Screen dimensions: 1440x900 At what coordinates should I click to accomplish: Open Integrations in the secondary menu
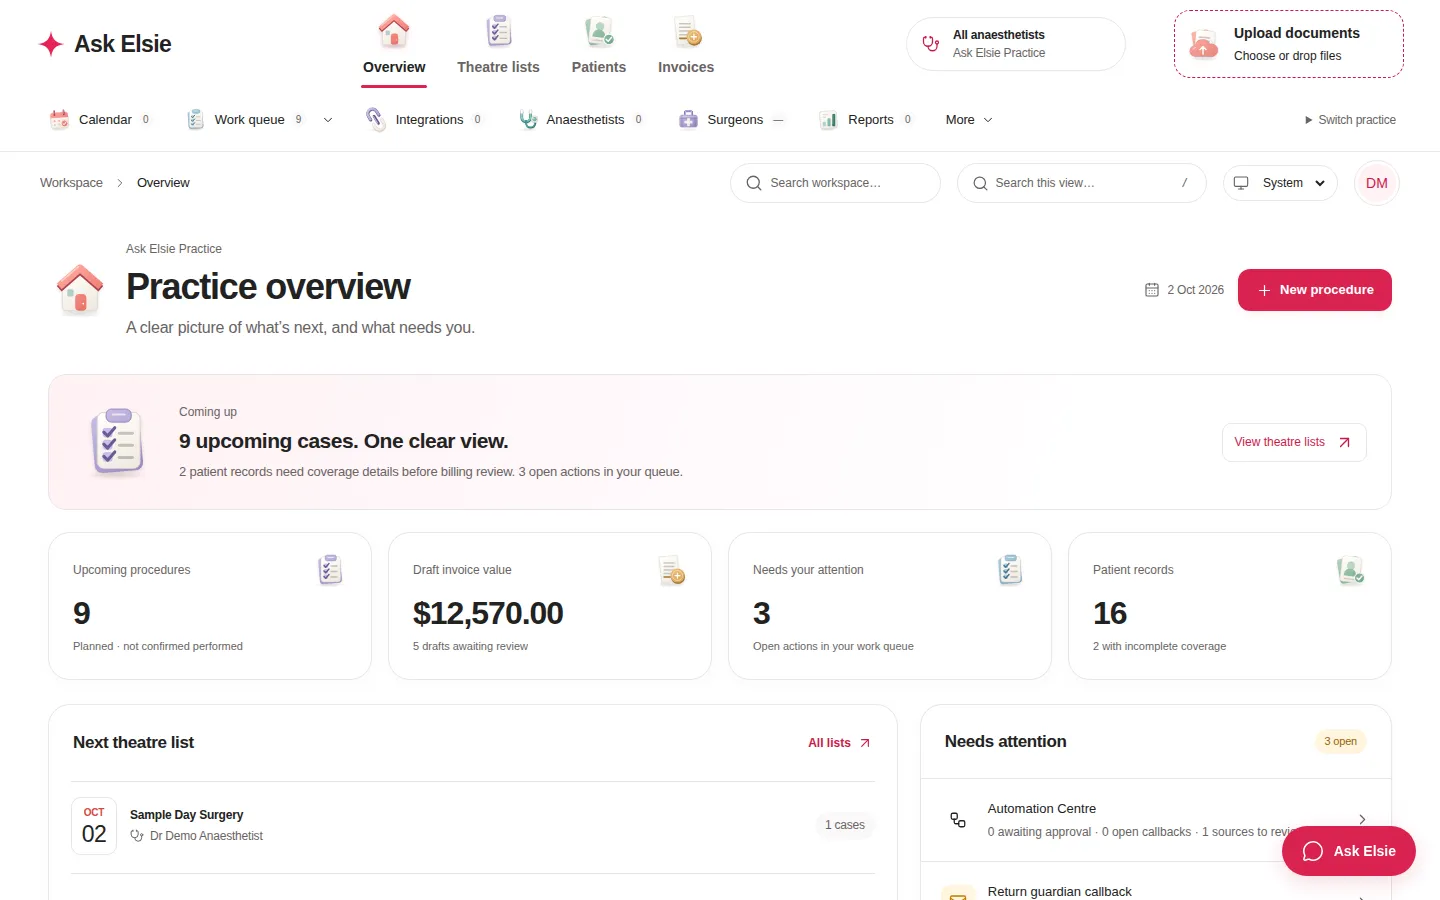424,120
